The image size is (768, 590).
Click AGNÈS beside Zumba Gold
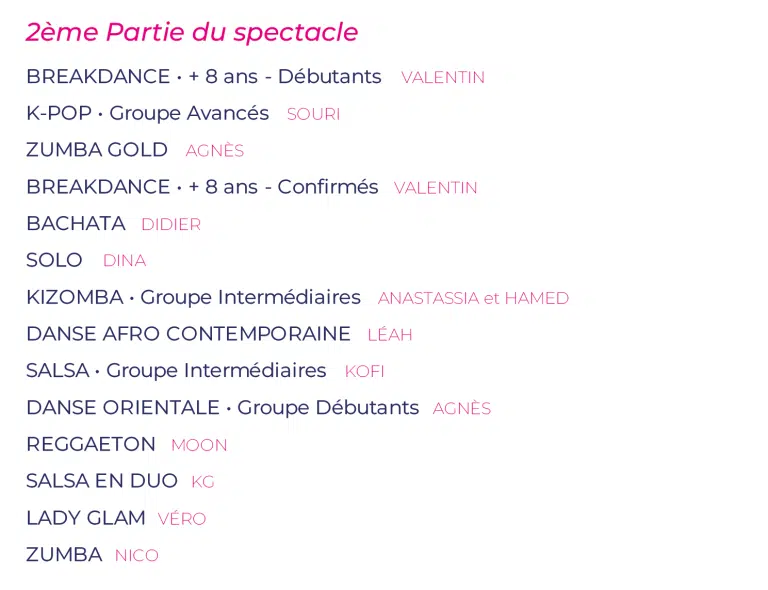click(x=215, y=150)
